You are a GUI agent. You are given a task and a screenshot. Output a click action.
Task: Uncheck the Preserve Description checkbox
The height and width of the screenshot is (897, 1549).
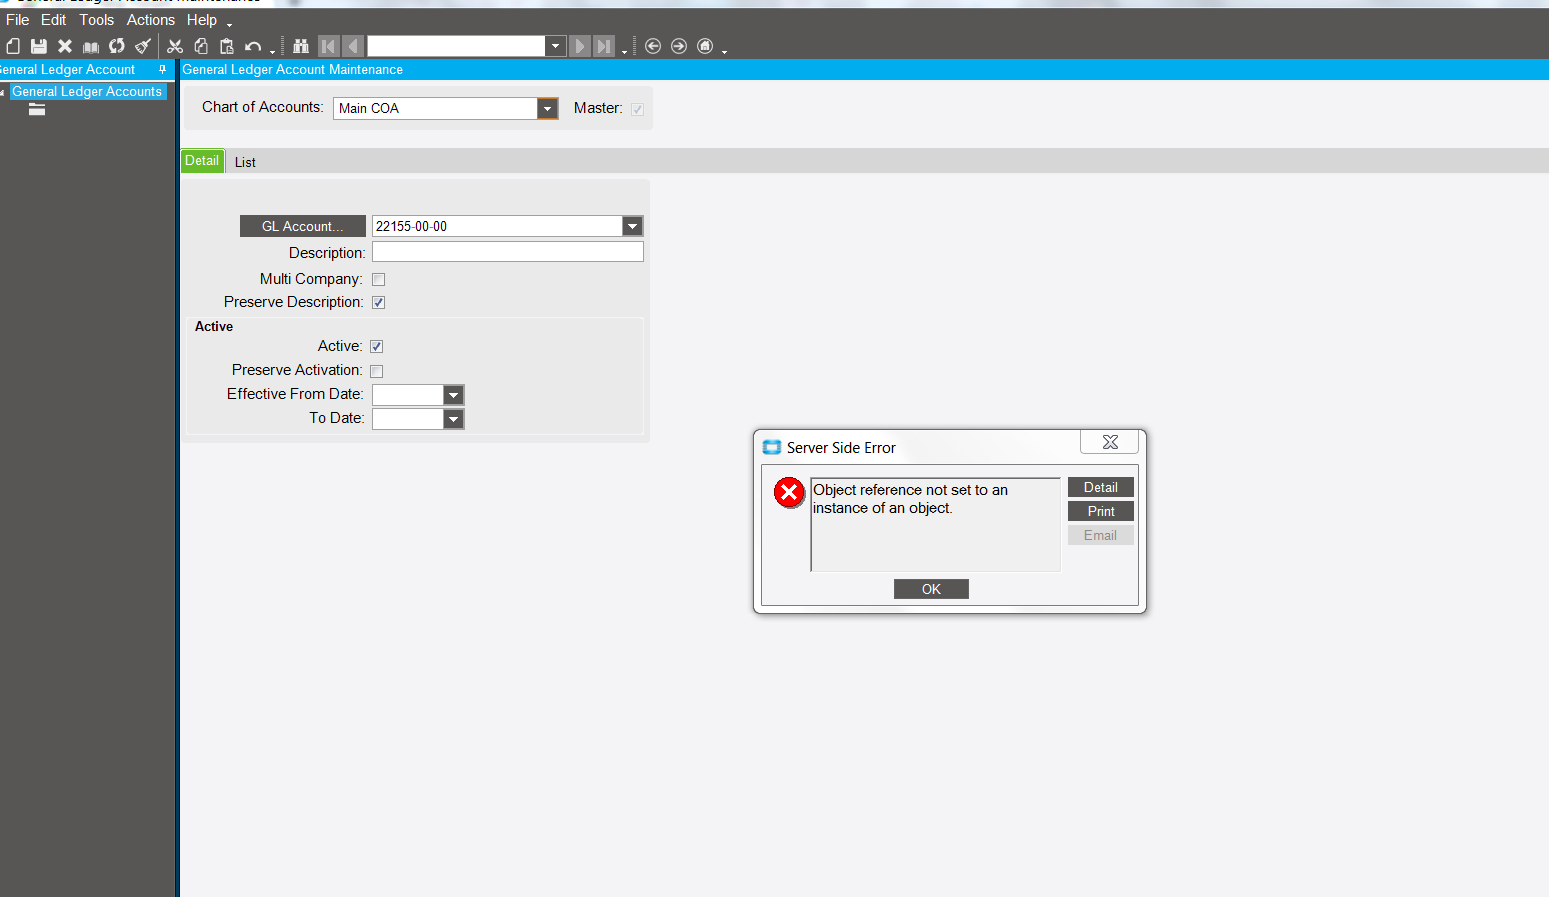[378, 303]
